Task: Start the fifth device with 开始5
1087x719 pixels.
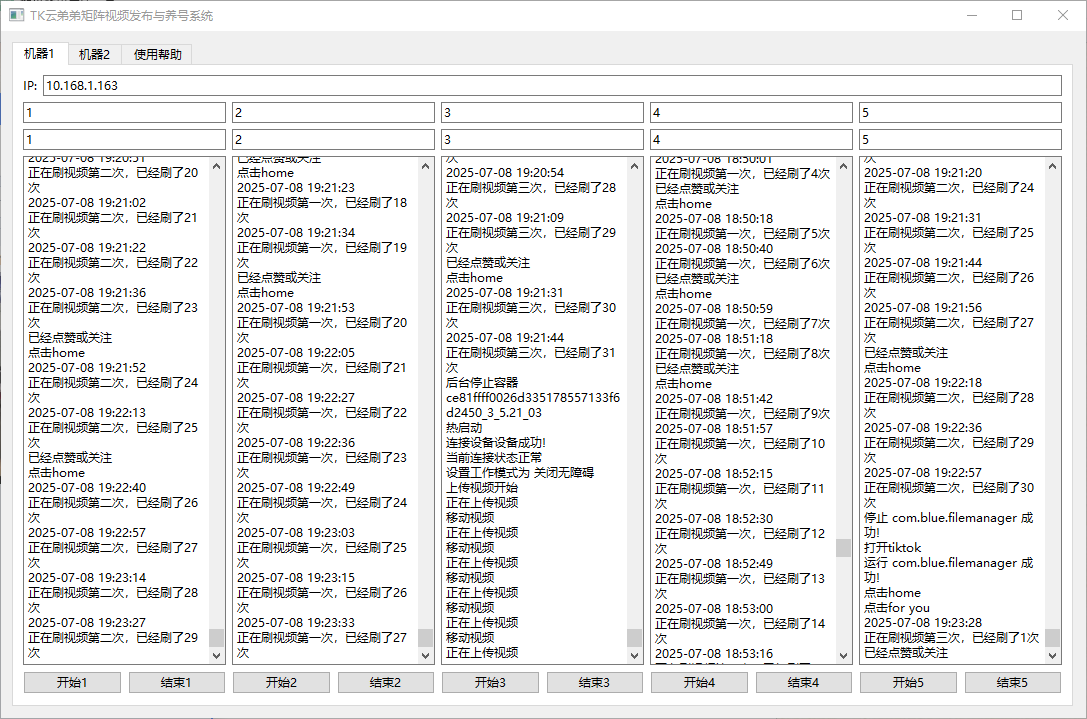Action: tap(908, 682)
